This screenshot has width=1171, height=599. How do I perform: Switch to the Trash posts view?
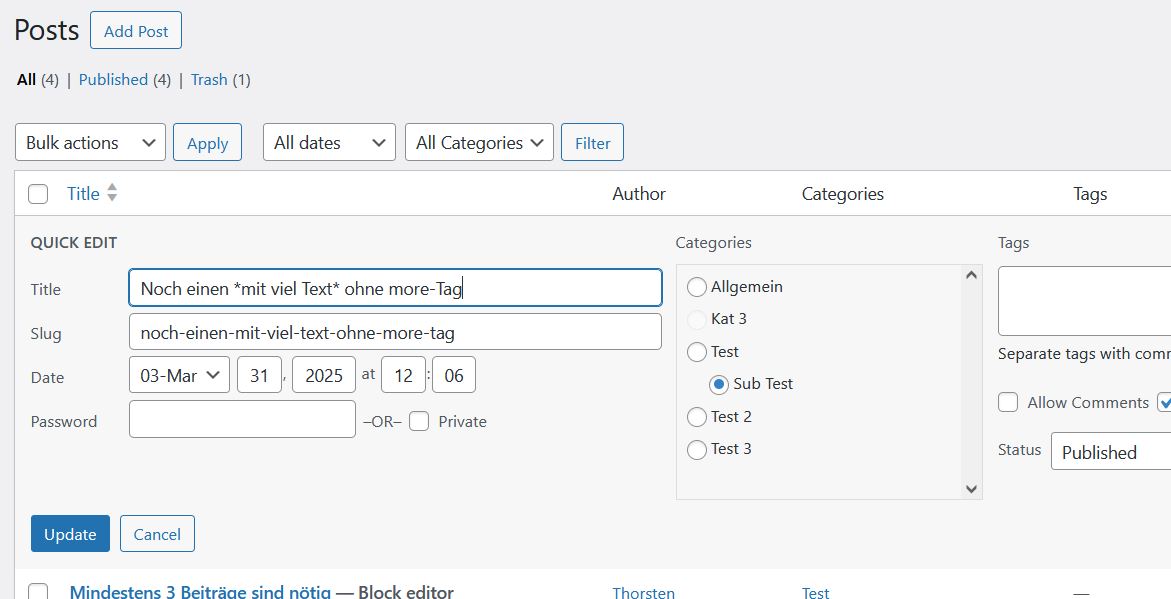tap(208, 79)
